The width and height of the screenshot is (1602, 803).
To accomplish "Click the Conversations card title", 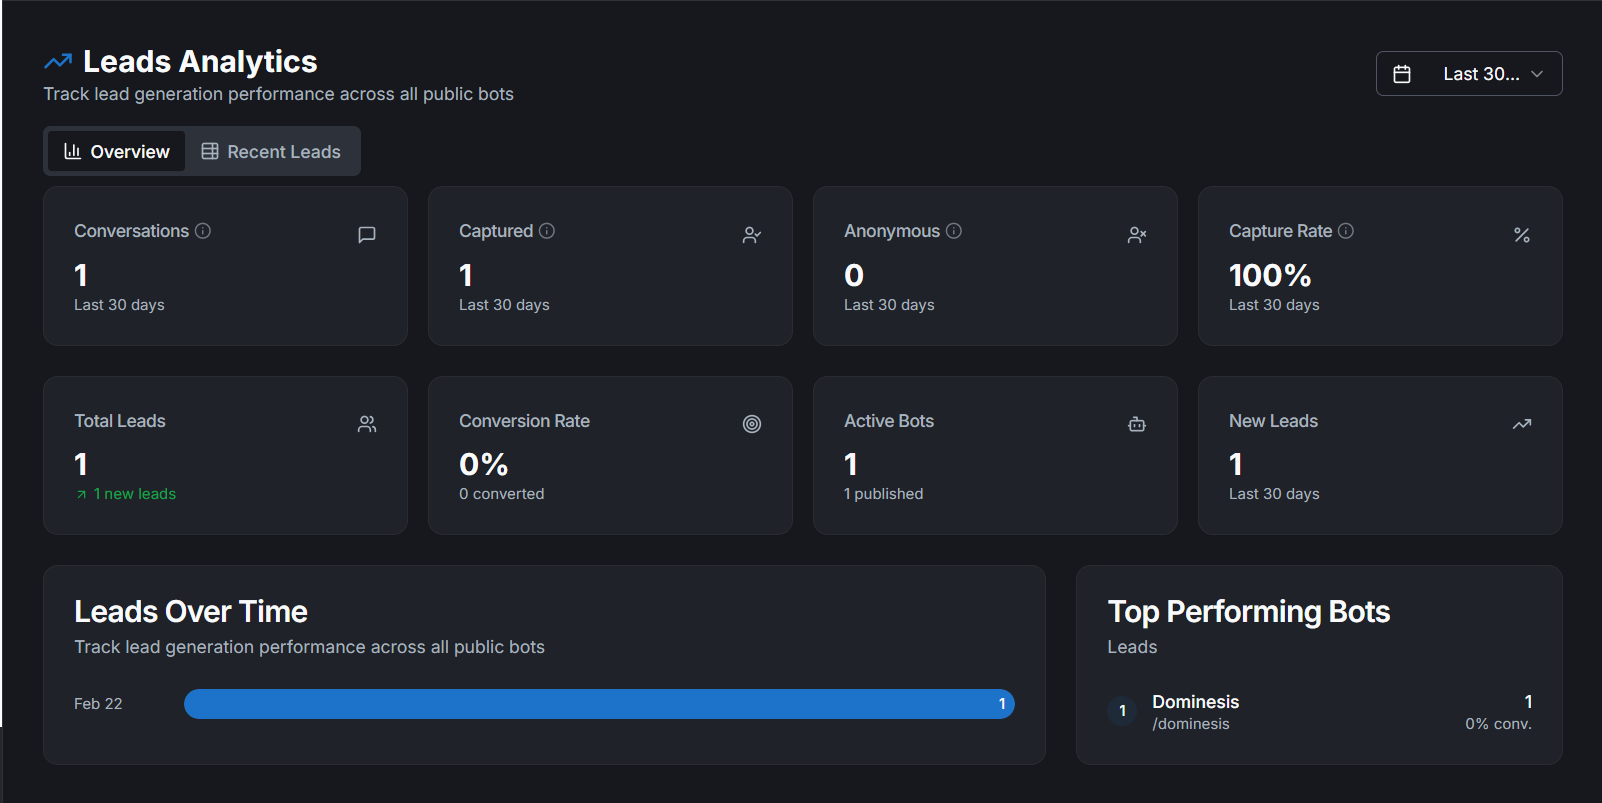I will pyautogui.click(x=131, y=231).
